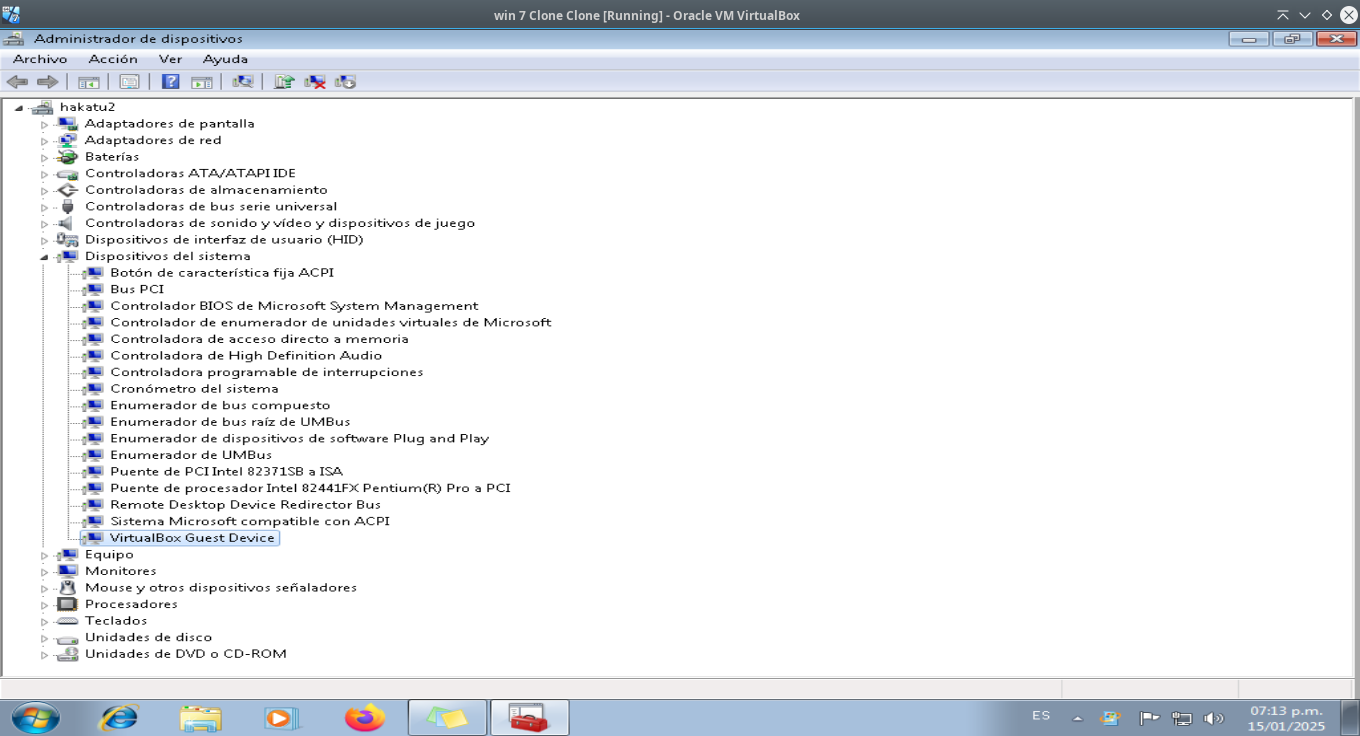Select Controladora de High Definition Audio
This screenshot has height=736, width=1360.
pyautogui.click(x=245, y=355)
